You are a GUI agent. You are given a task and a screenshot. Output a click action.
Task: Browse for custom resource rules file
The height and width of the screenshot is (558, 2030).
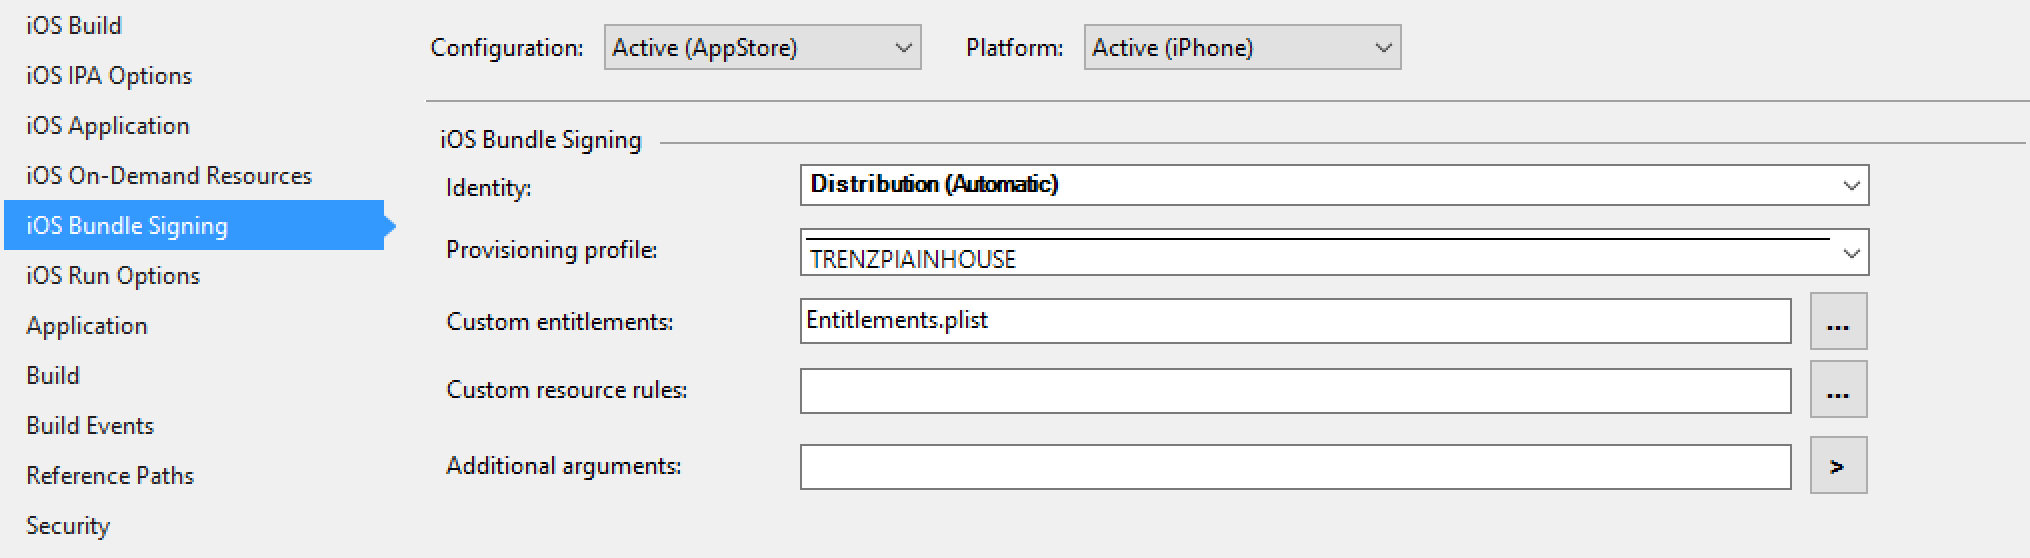(1838, 389)
